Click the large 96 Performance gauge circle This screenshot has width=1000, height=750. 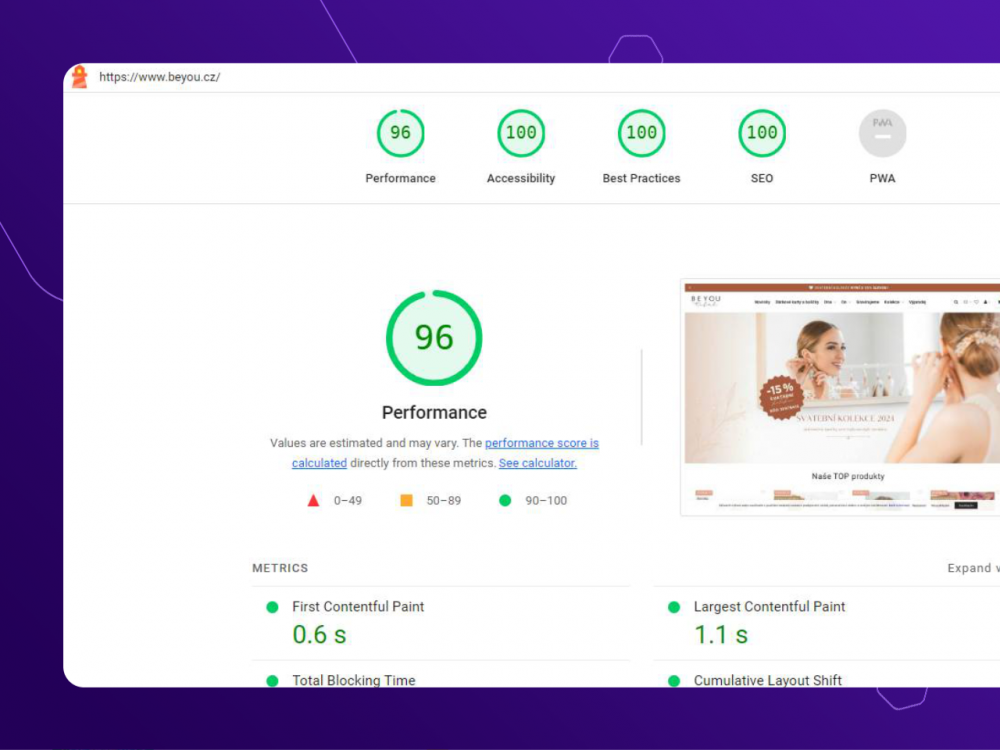click(x=434, y=338)
